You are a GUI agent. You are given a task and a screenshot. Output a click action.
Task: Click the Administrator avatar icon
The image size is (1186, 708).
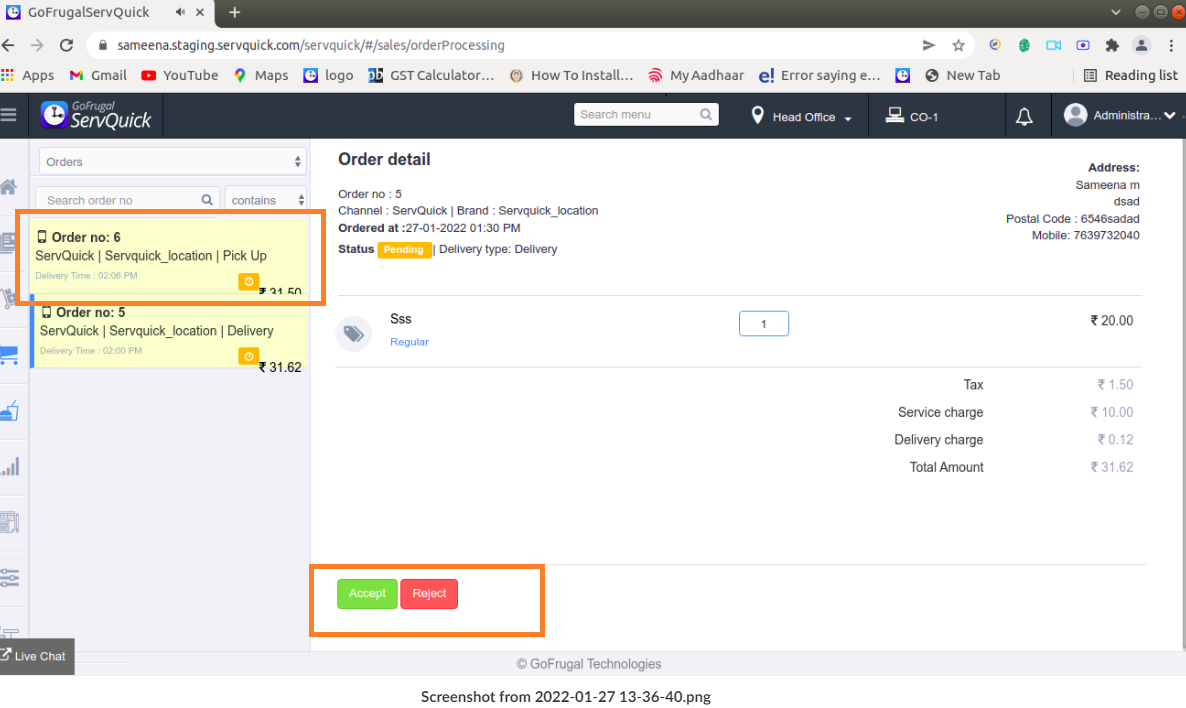tap(1075, 115)
